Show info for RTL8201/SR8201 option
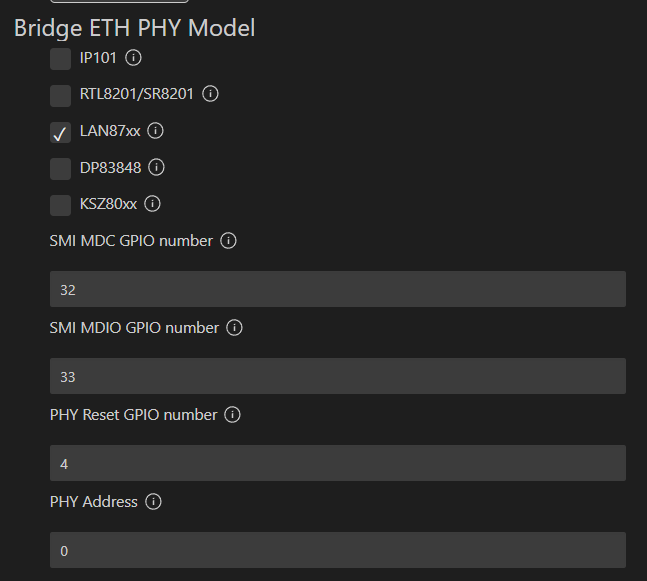 [x=210, y=94]
